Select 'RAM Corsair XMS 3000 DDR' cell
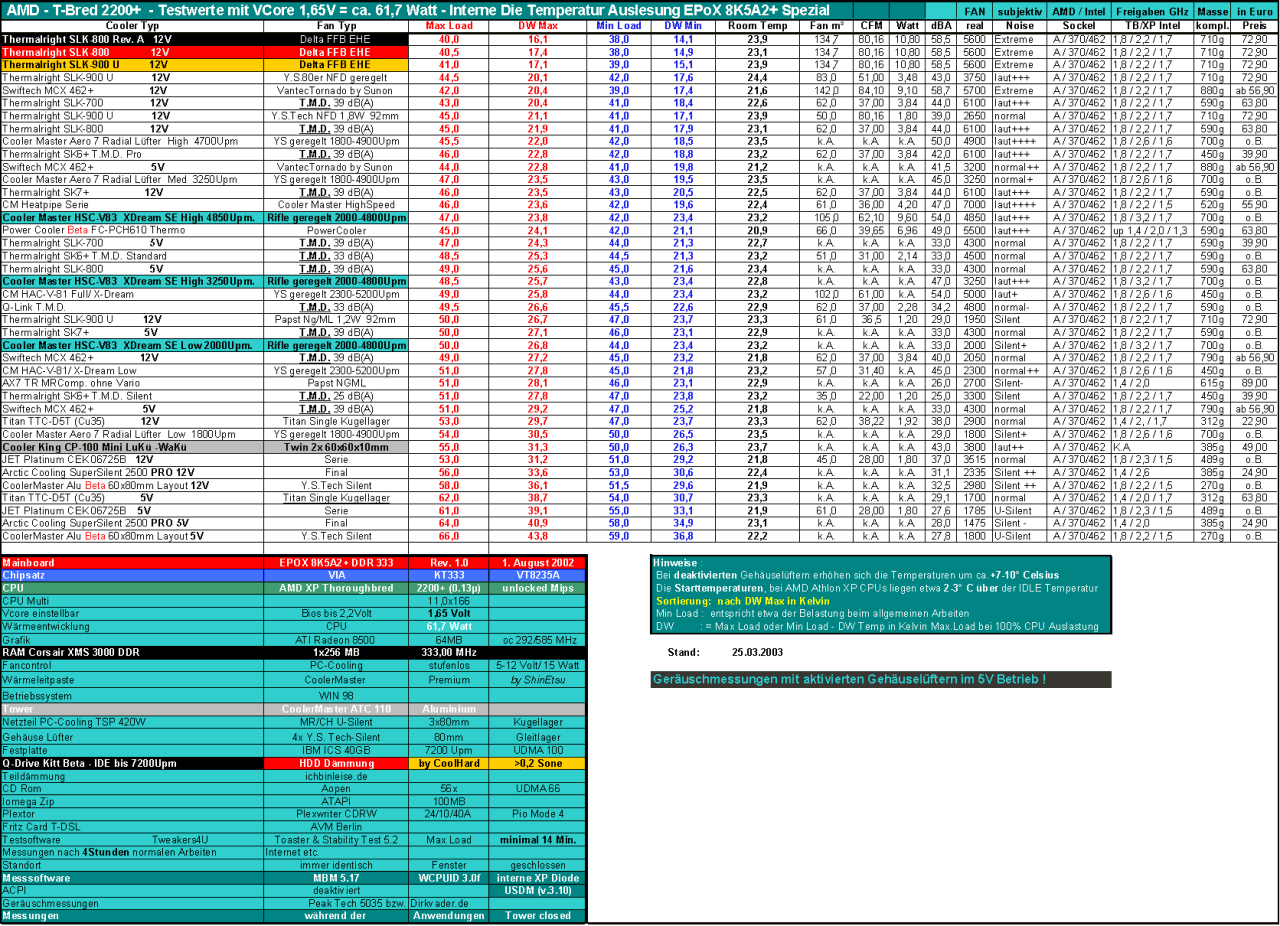 (132, 652)
